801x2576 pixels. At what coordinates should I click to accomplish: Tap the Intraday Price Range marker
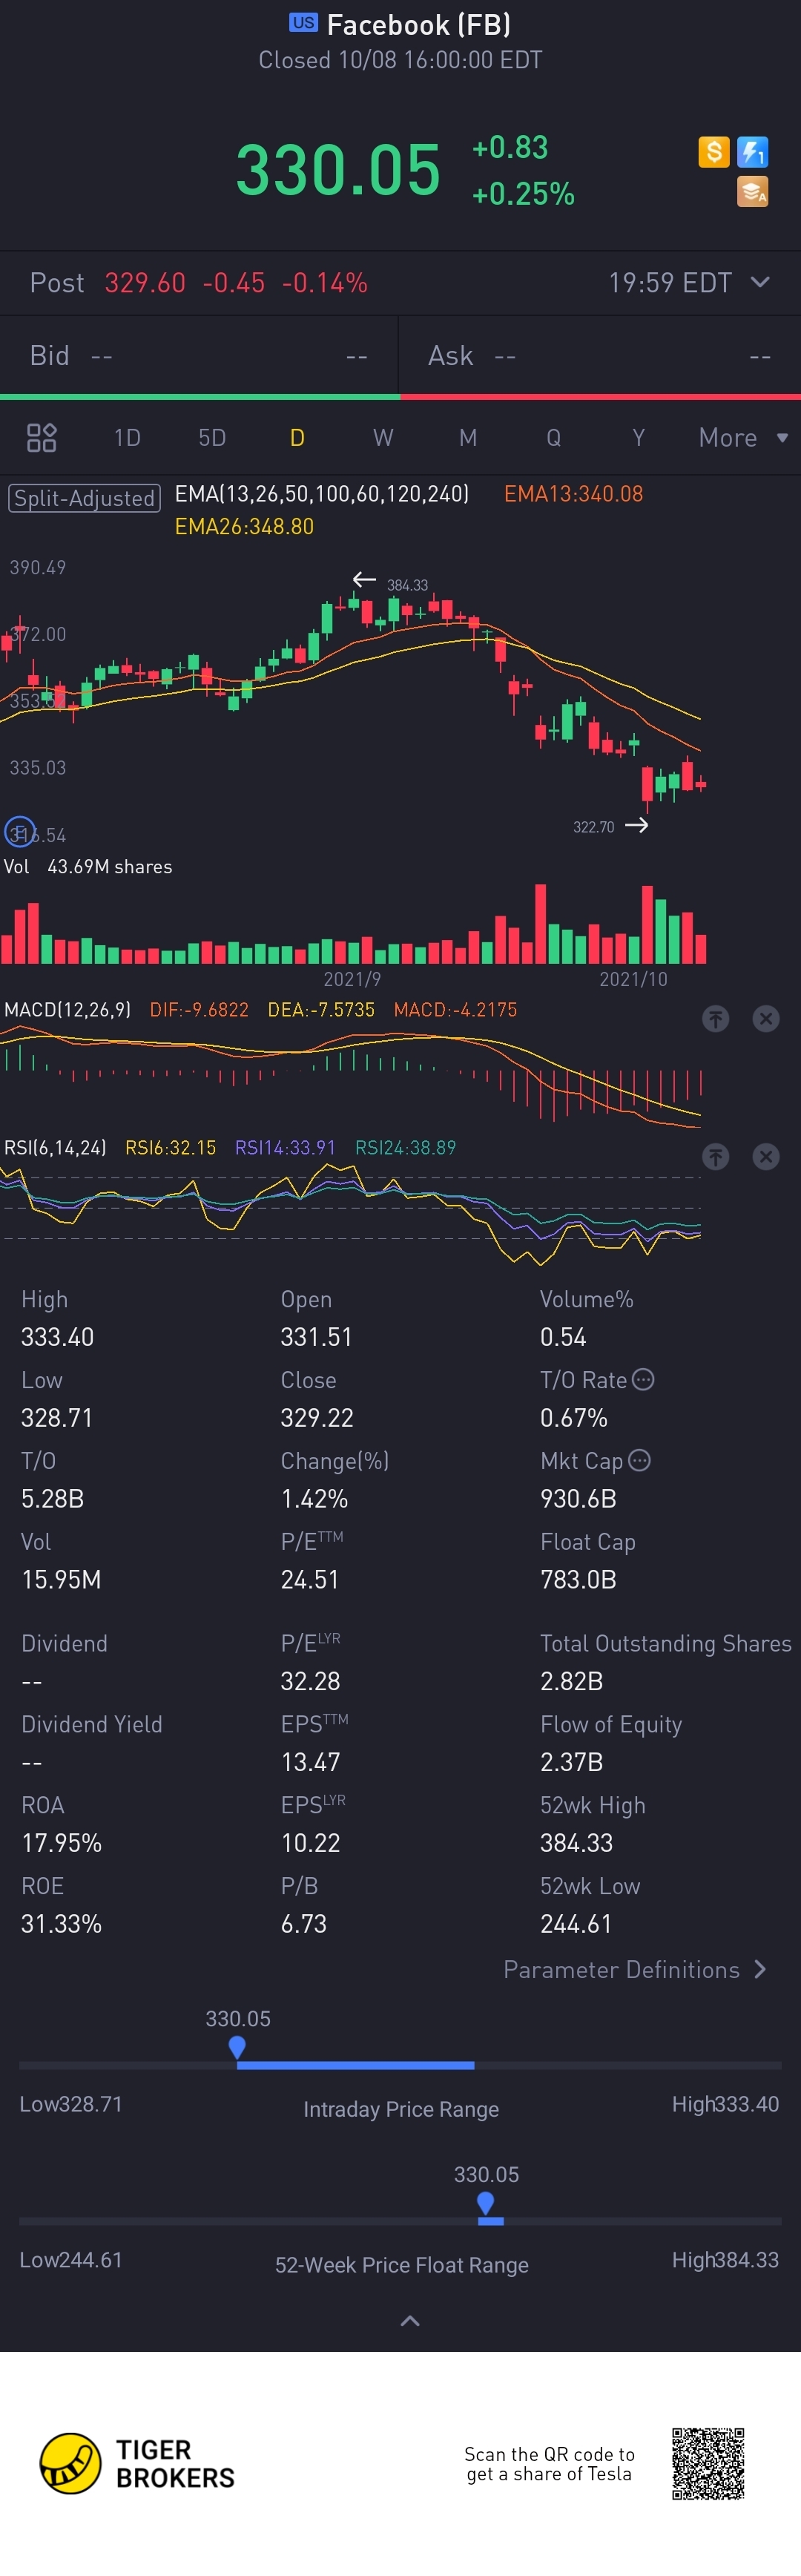click(237, 2047)
